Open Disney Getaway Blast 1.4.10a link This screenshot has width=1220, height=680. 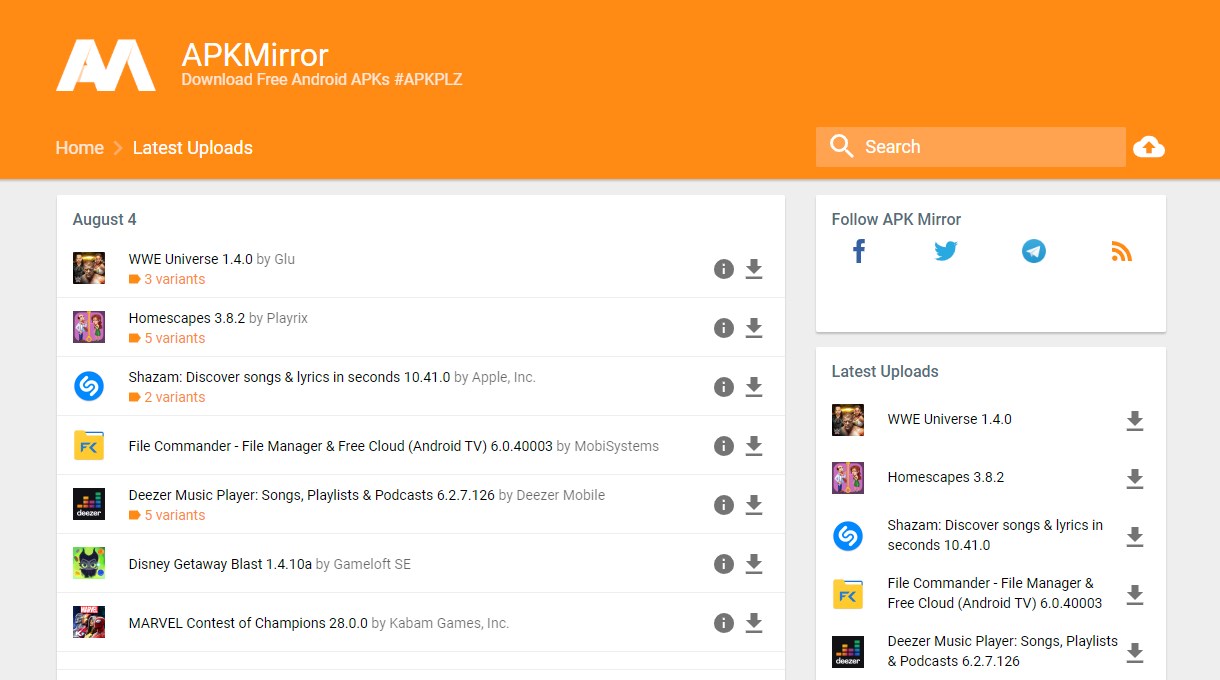220,564
